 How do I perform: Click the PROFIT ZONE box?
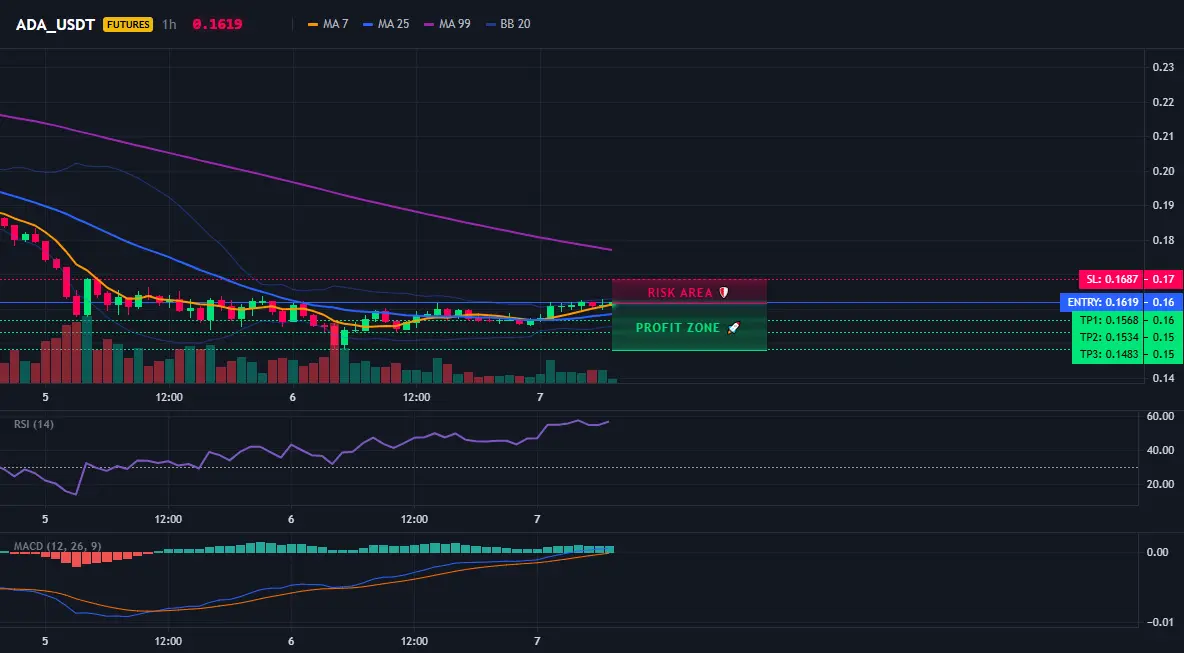point(689,328)
